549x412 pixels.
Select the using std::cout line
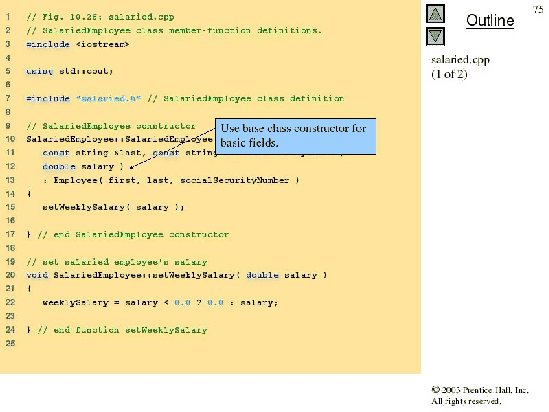coord(69,71)
